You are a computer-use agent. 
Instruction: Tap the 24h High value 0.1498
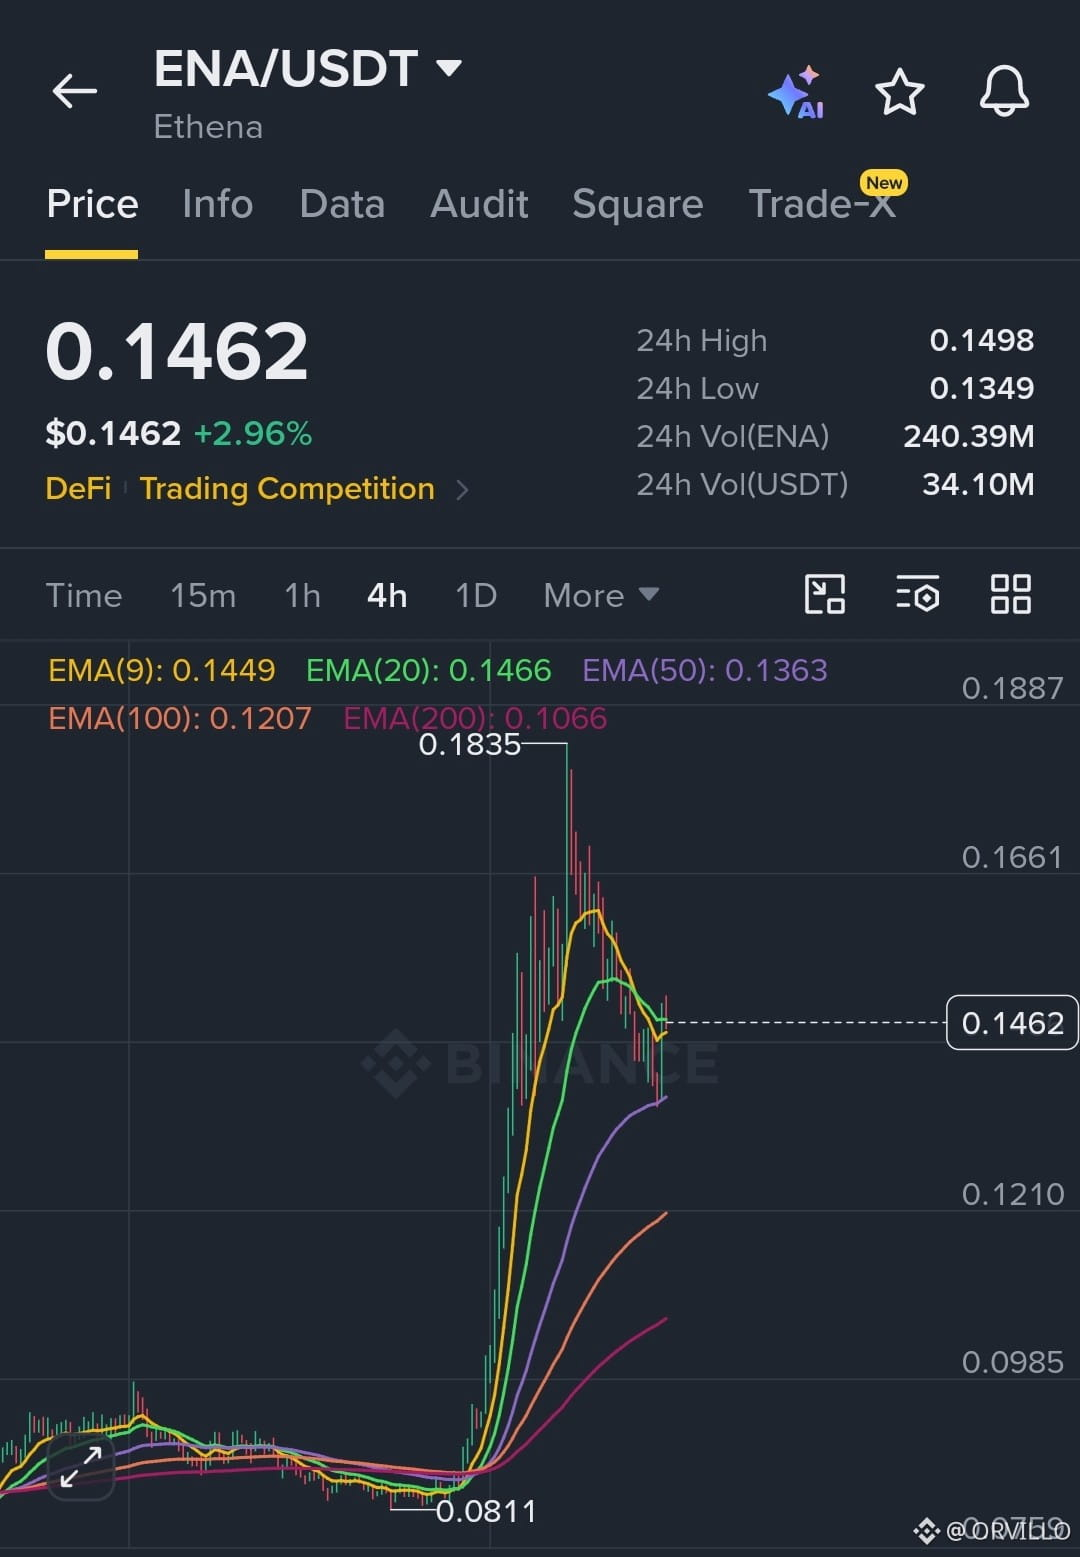point(982,340)
